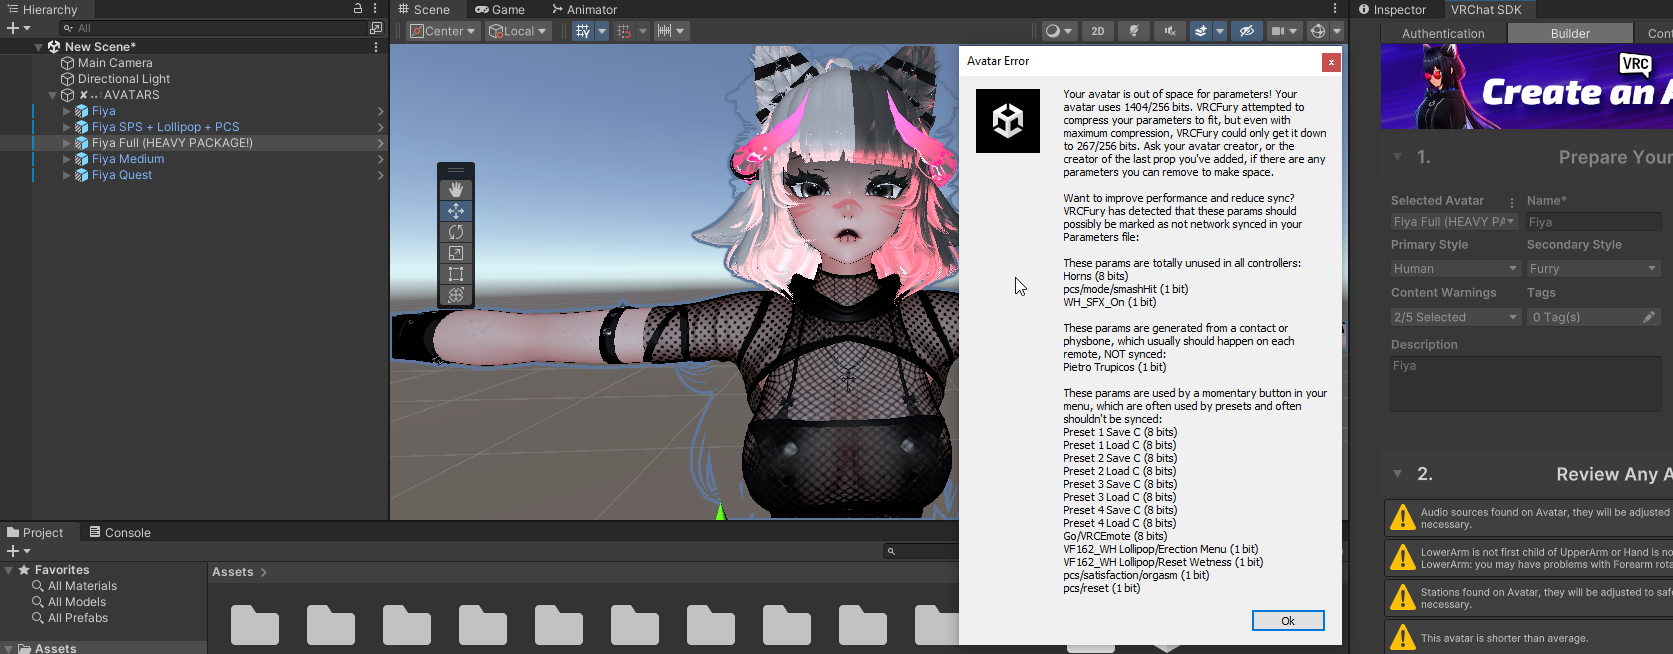Screen dimensions: 1673x654
Task: Select the Builder tab in VRChat SDK
Action: (1570, 33)
